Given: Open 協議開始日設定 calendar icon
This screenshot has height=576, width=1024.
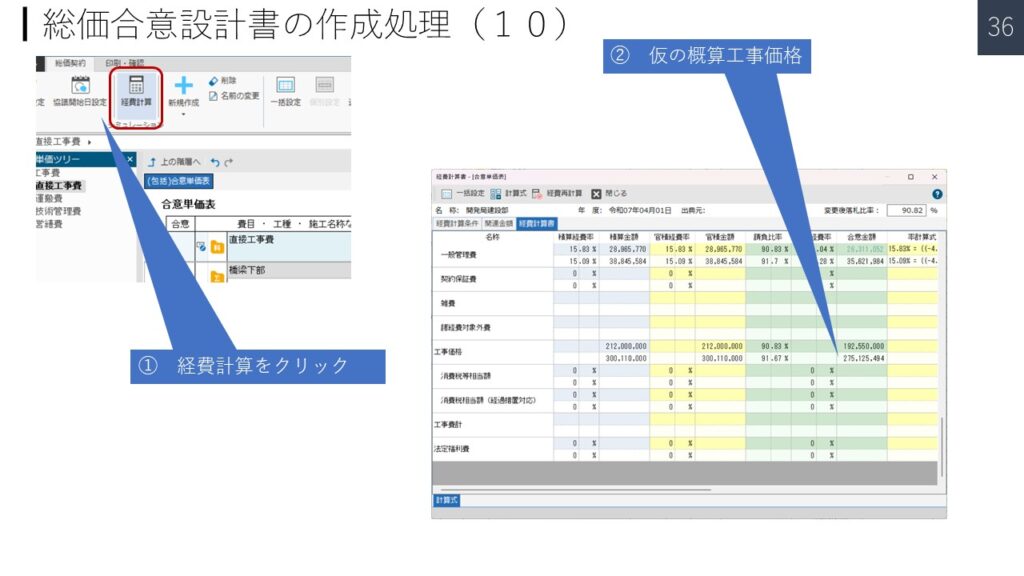Looking at the screenshot, I should pos(80,86).
